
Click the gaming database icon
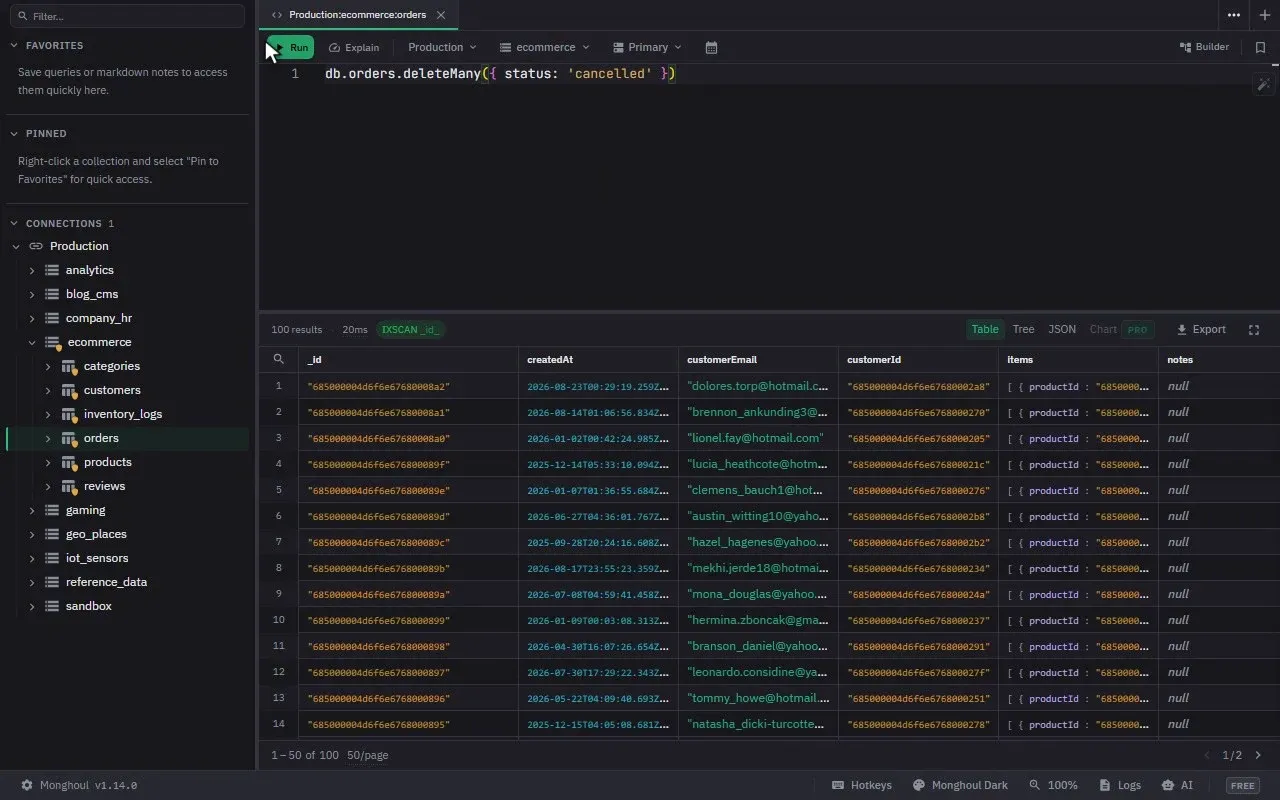(x=52, y=510)
